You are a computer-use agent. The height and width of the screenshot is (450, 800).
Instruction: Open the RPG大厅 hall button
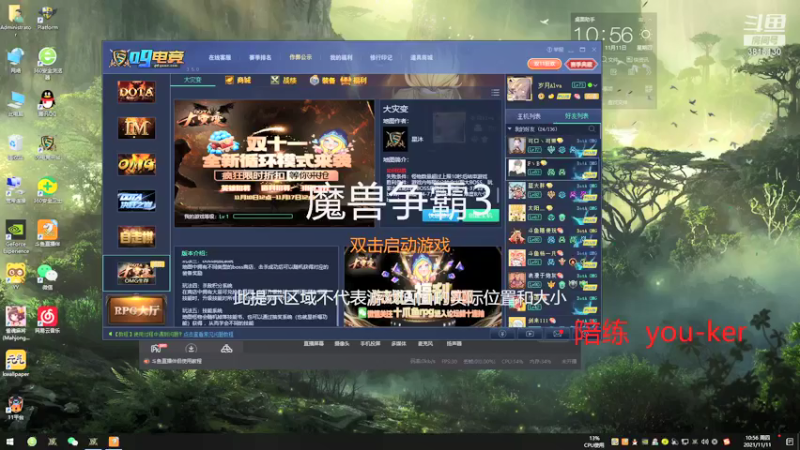[x=136, y=310]
